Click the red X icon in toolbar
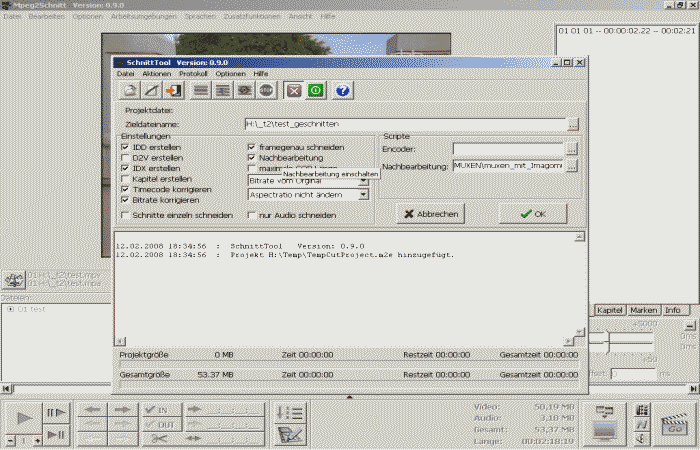Image resolution: width=700 pixels, height=450 pixels. pyautogui.click(x=294, y=90)
